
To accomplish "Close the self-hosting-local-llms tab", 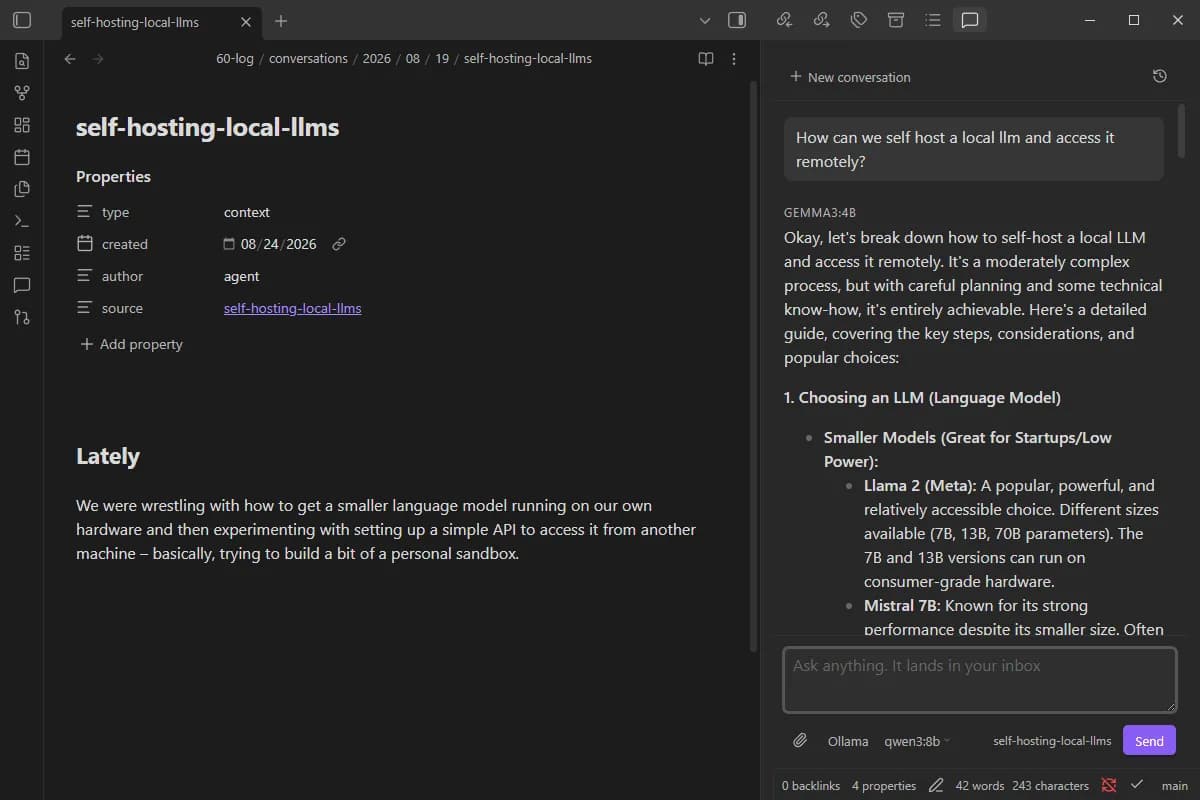I will tap(245, 21).
